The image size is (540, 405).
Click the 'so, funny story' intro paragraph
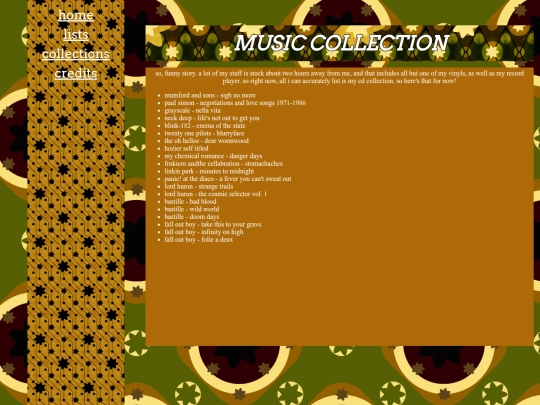340,77
